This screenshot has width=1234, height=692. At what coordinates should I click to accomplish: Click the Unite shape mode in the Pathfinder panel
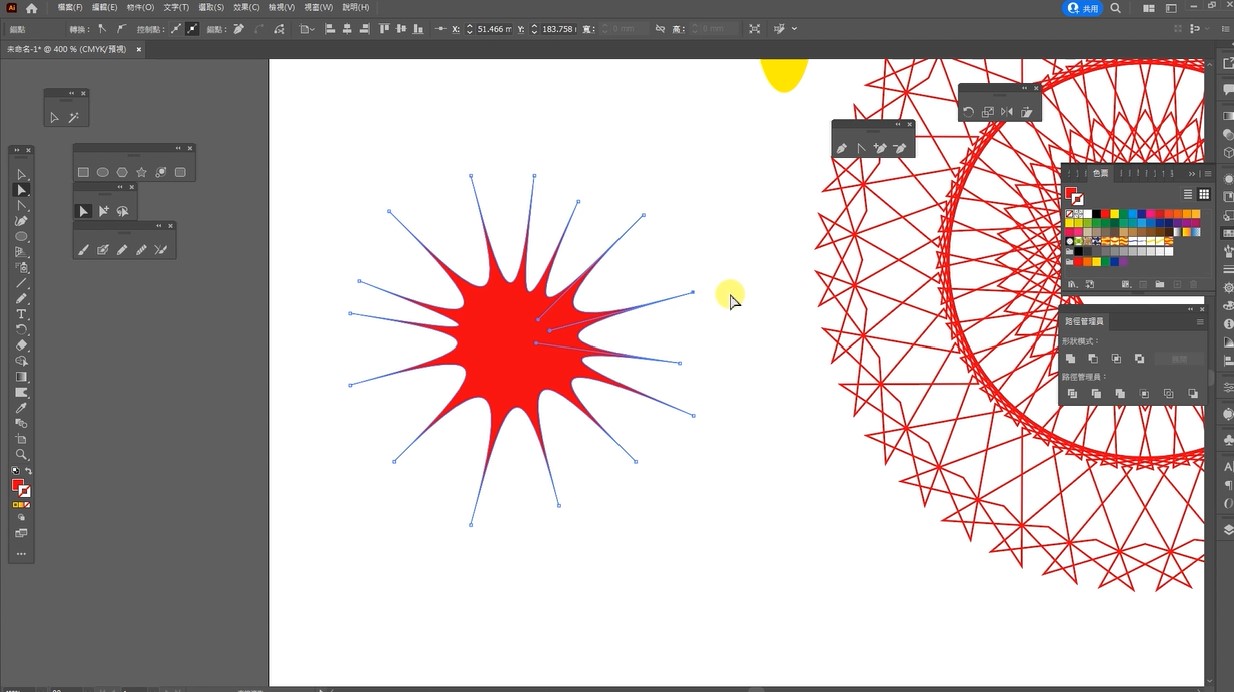(x=1071, y=358)
